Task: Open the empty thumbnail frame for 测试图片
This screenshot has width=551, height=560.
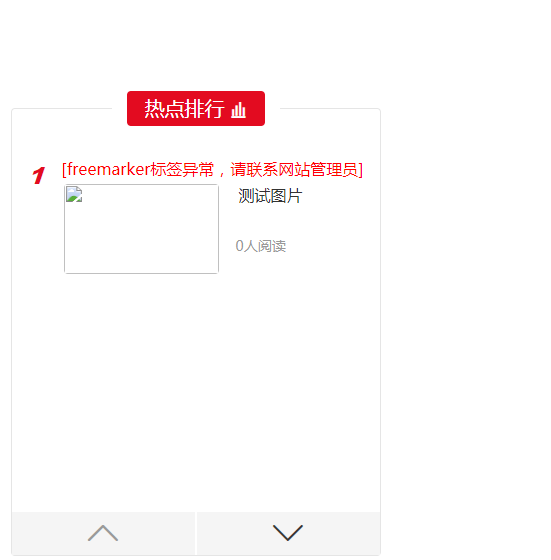Action: [x=141, y=229]
